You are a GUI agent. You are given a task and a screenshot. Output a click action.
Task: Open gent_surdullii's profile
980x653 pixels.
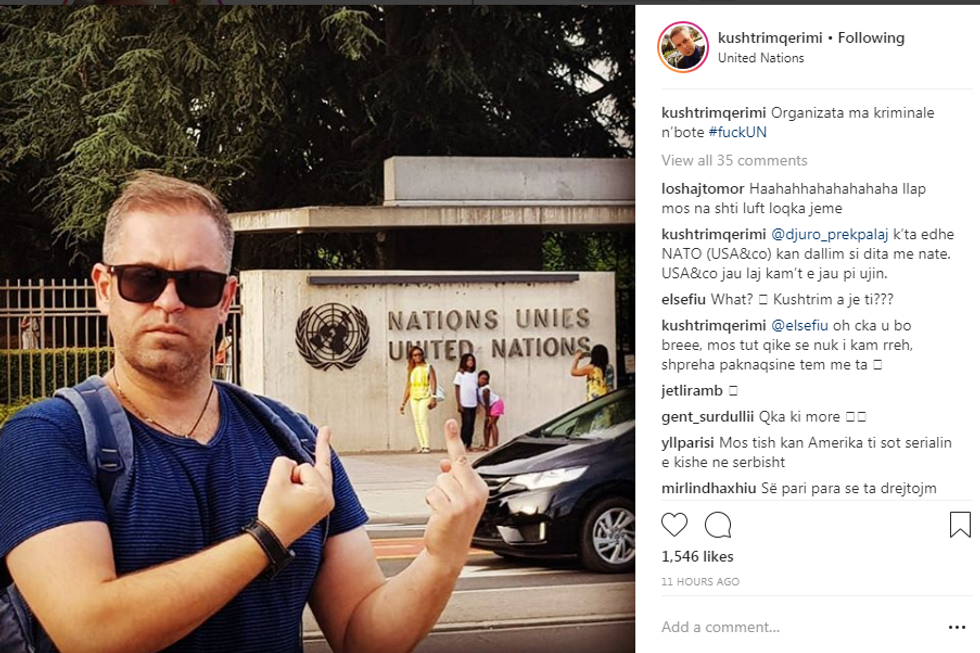point(708,417)
